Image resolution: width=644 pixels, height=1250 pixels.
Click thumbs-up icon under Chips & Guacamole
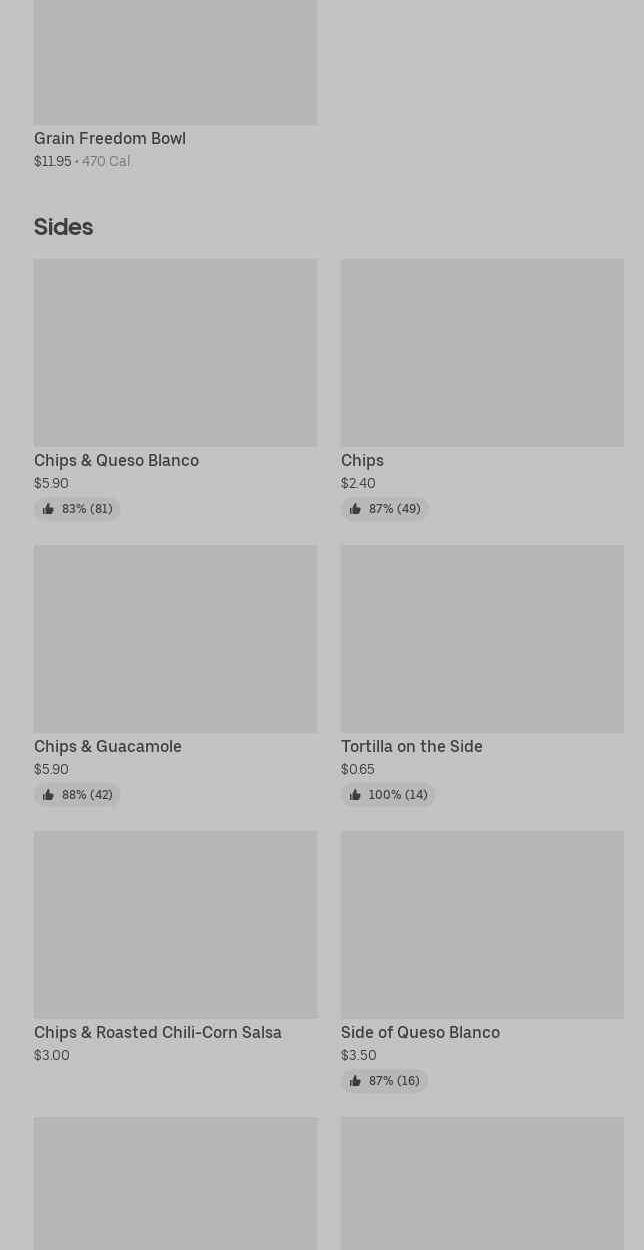[48, 795]
